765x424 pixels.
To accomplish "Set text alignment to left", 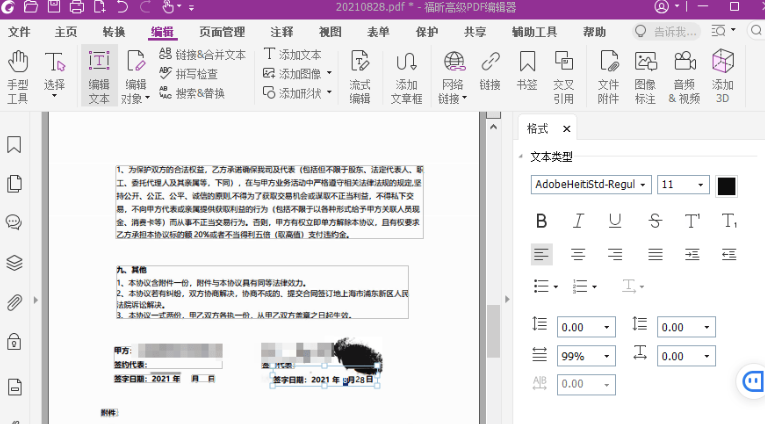I will [x=542, y=254].
